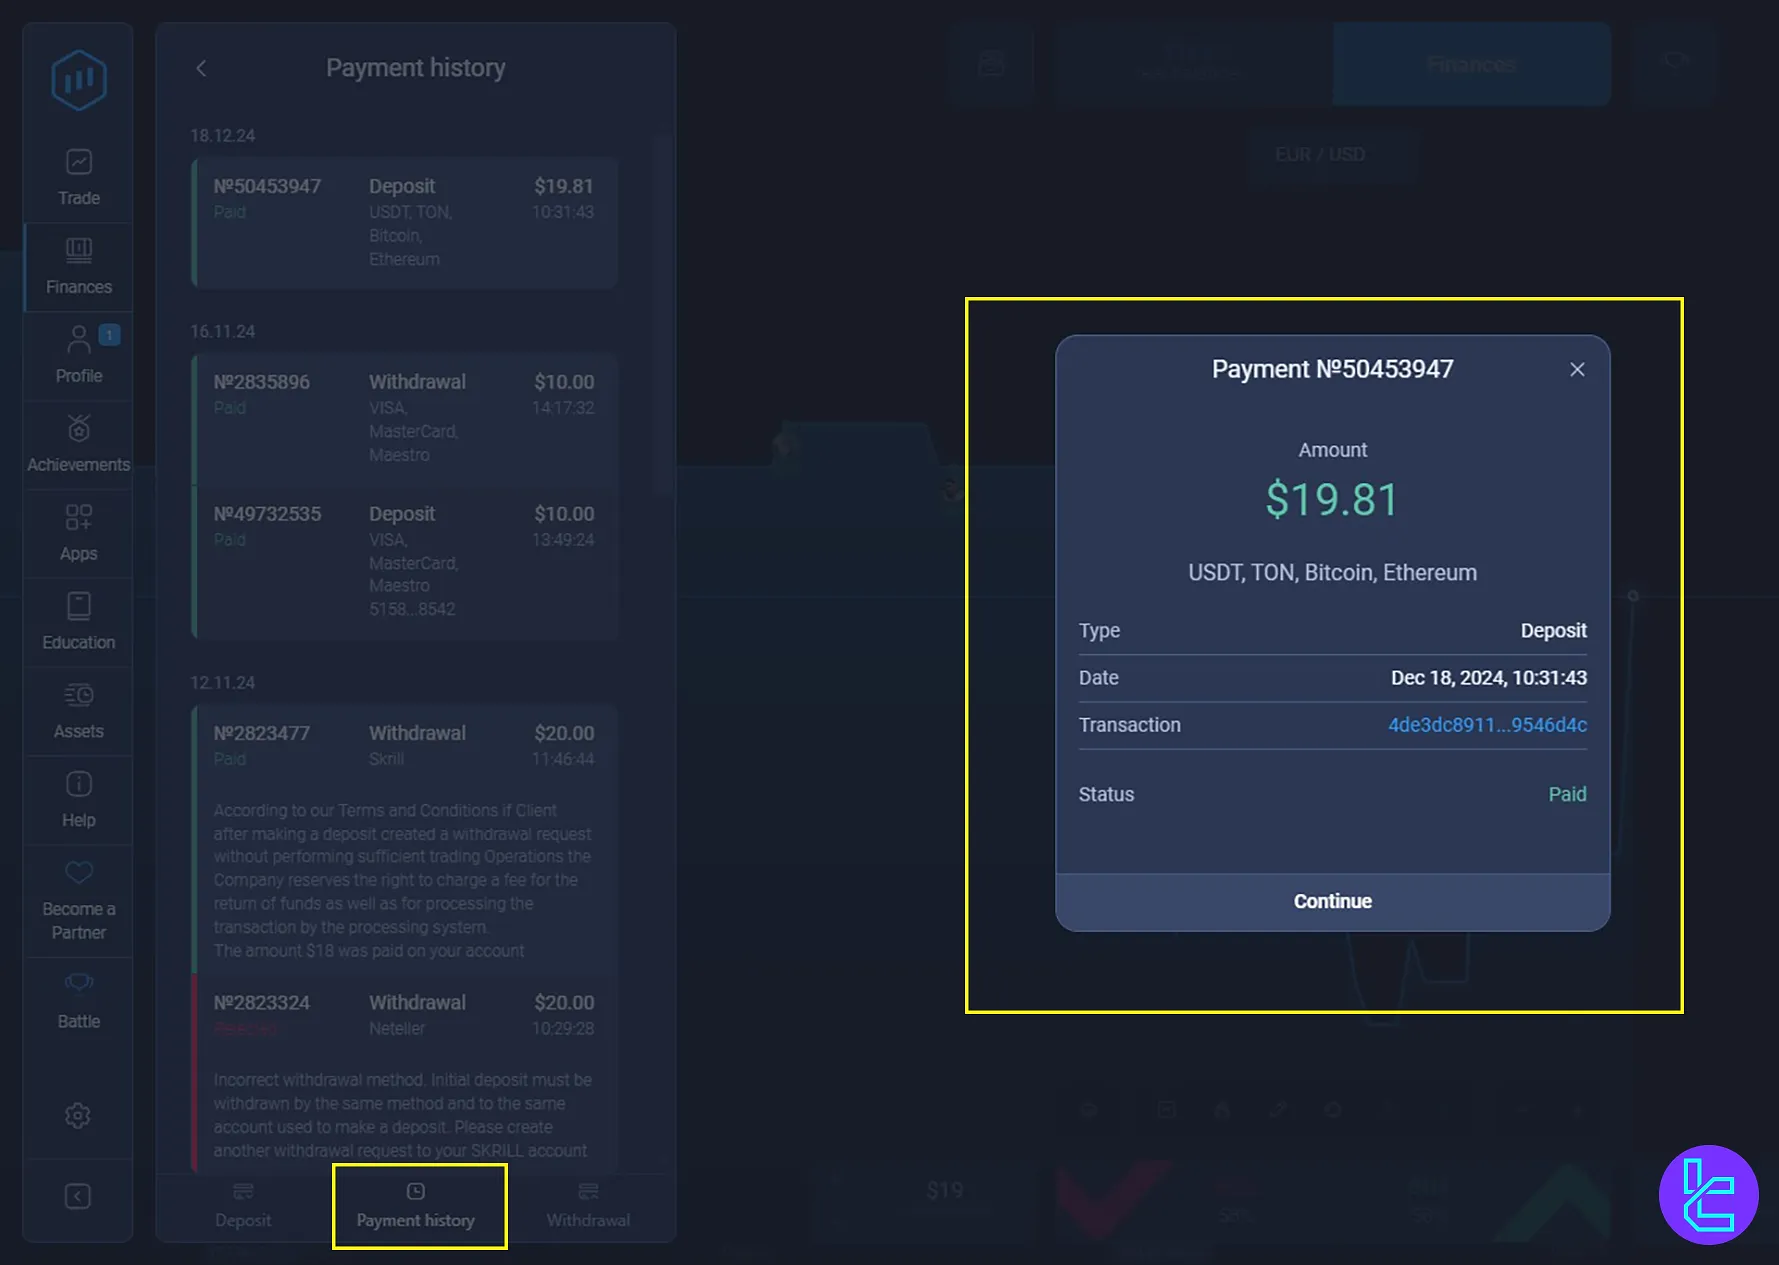Click the 16.11.24 date header
Viewport: 1779px width, 1265px height.
[223, 331]
